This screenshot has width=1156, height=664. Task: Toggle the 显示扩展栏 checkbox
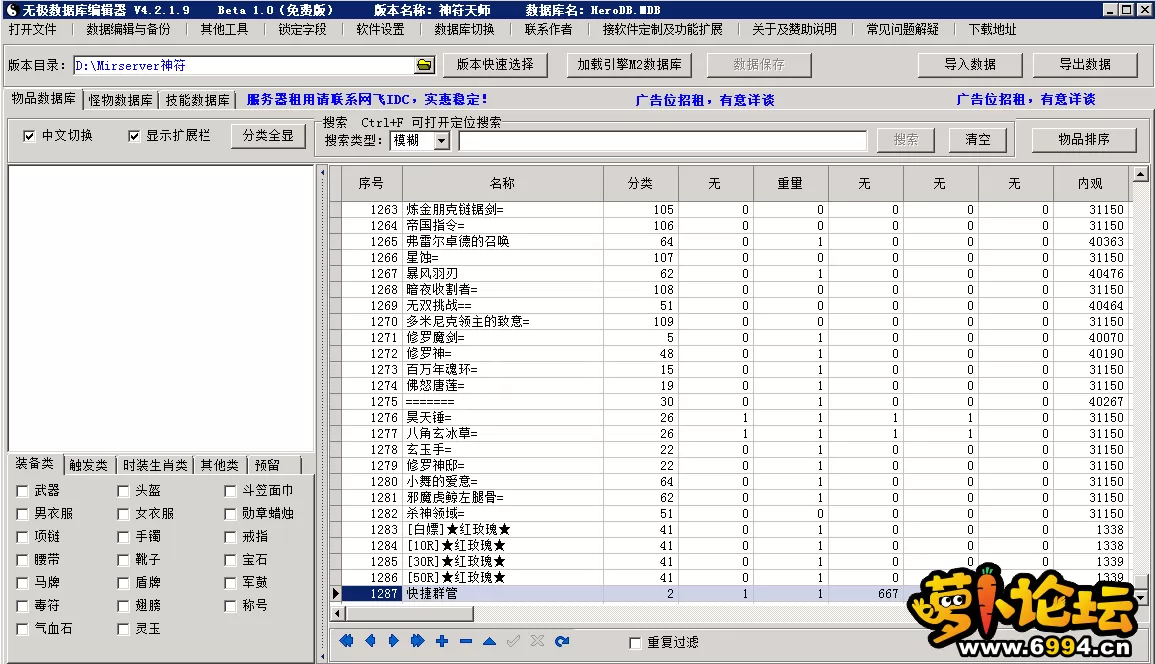(133, 136)
